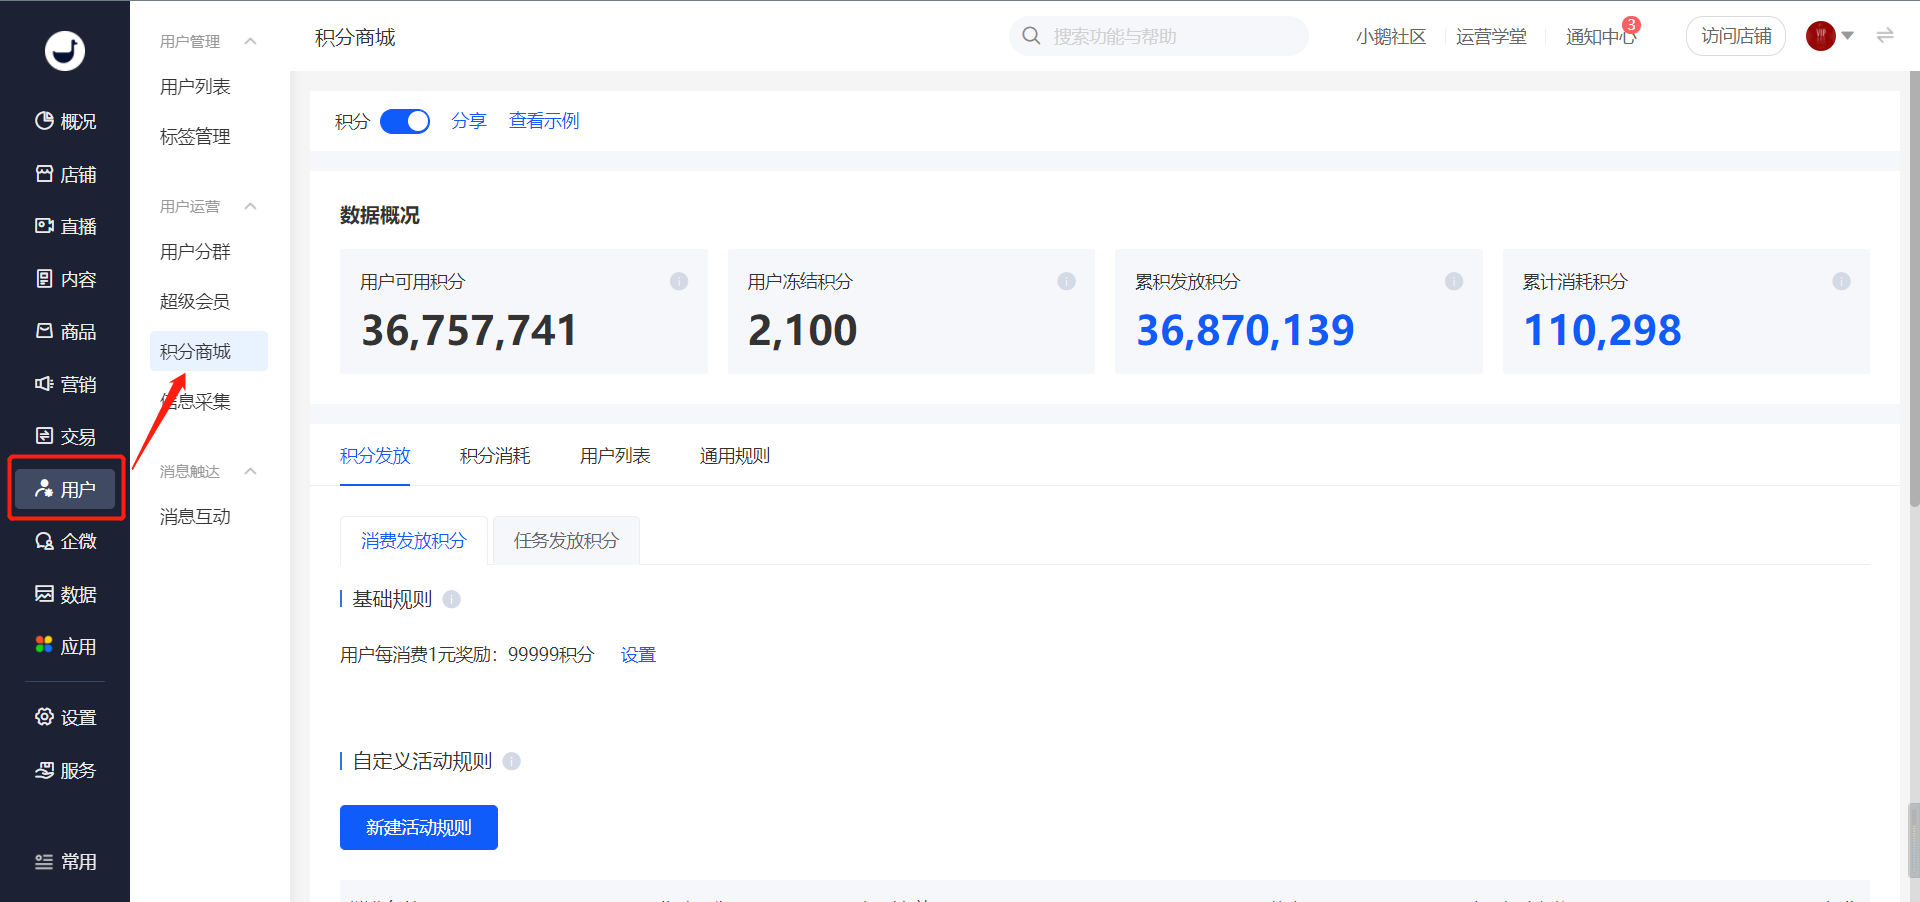Open 交易 transactions section
The height and width of the screenshot is (902, 1920).
point(65,436)
